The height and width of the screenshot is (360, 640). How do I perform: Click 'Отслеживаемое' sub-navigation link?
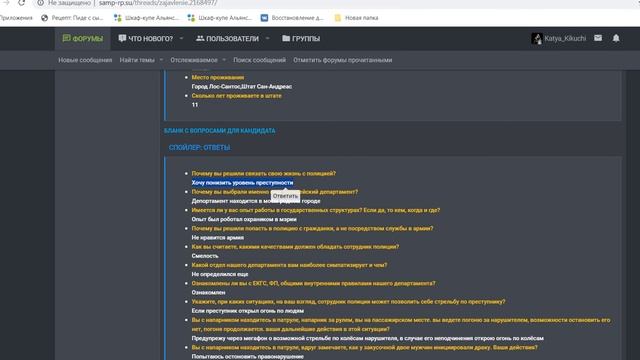point(194,60)
